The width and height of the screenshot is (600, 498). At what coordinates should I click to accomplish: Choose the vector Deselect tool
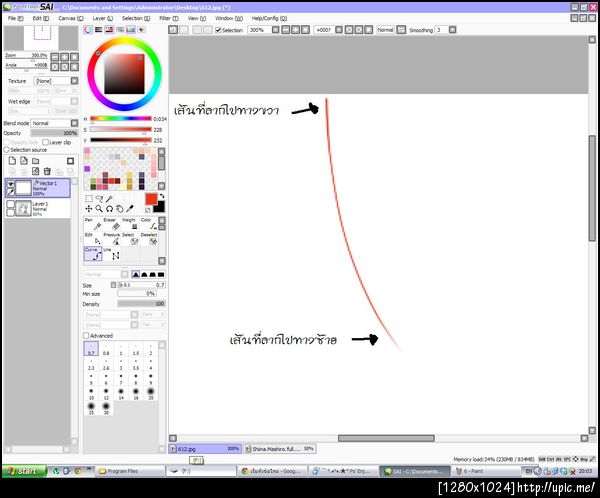[x=148, y=239]
